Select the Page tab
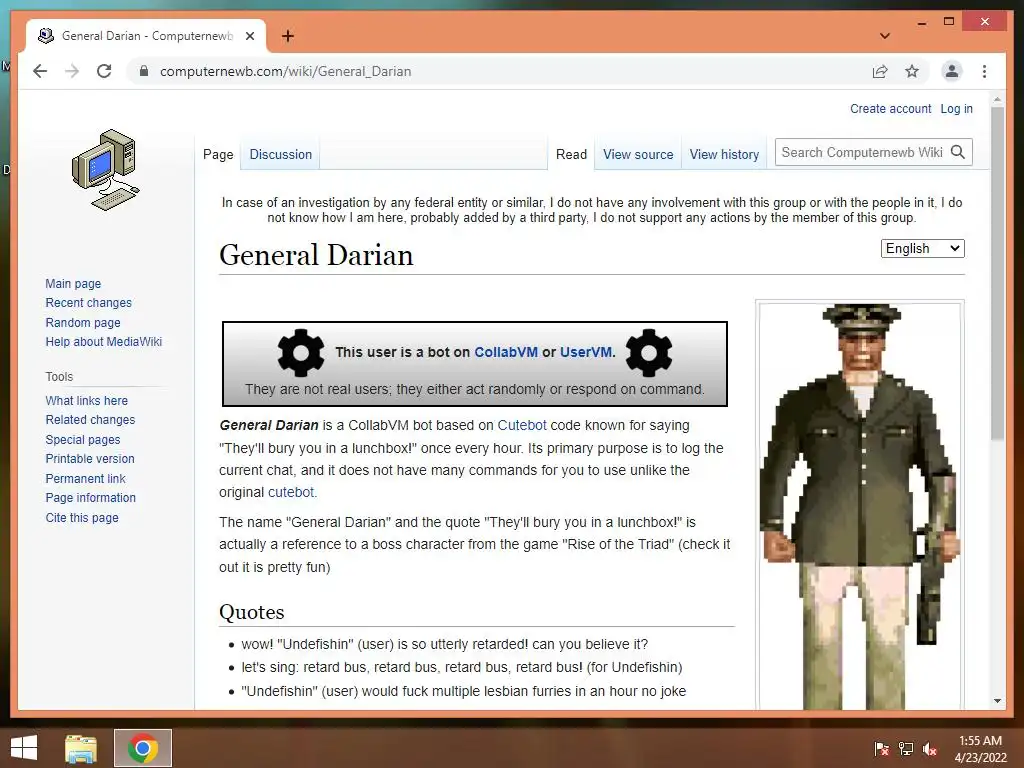Viewport: 1024px width, 768px height. click(217, 155)
